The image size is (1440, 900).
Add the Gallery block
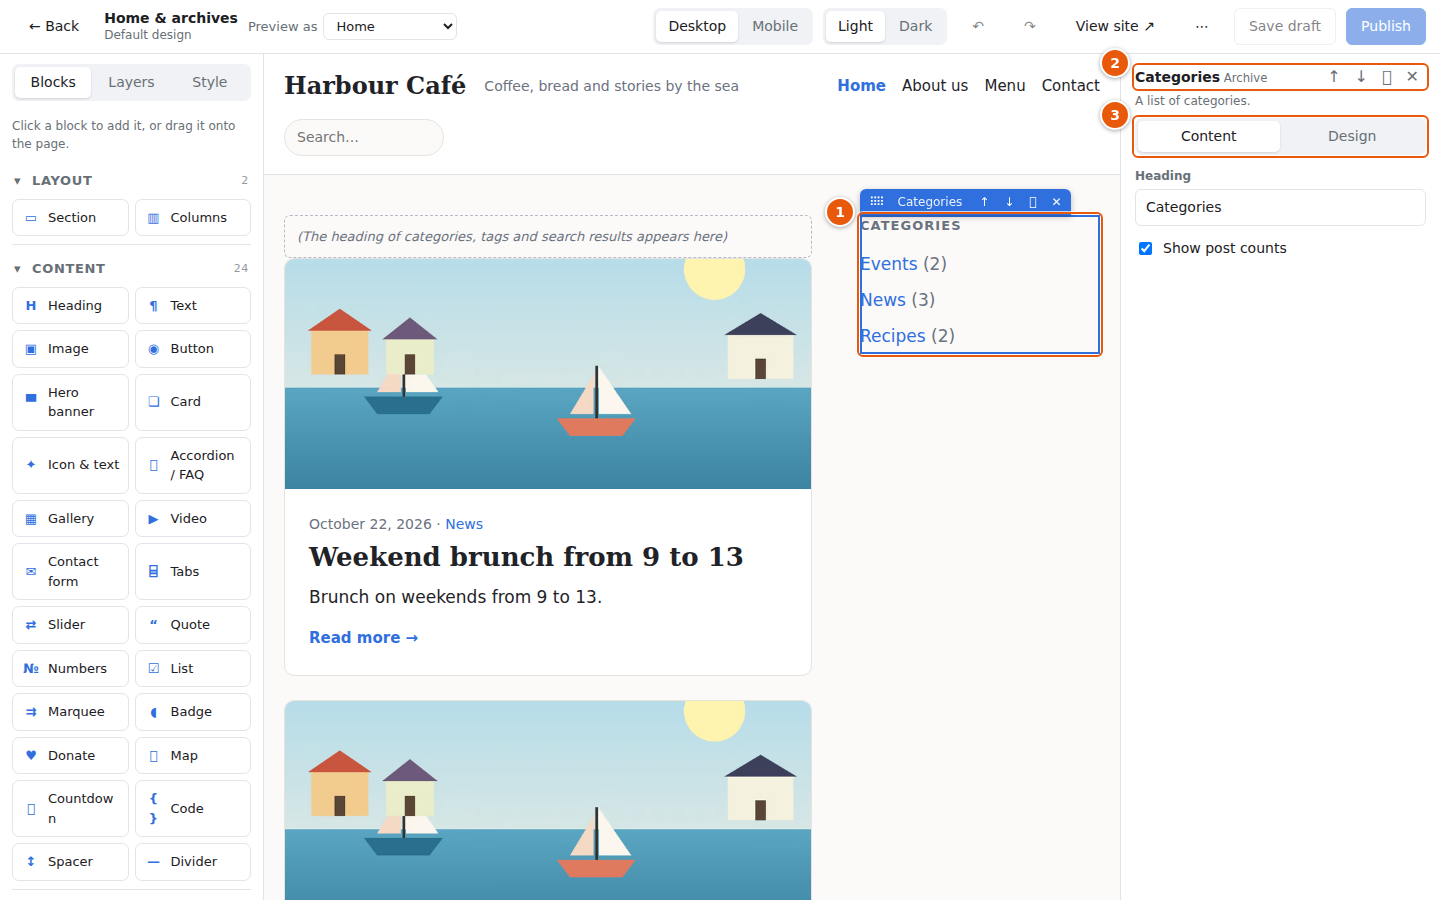pyautogui.click(x=70, y=519)
